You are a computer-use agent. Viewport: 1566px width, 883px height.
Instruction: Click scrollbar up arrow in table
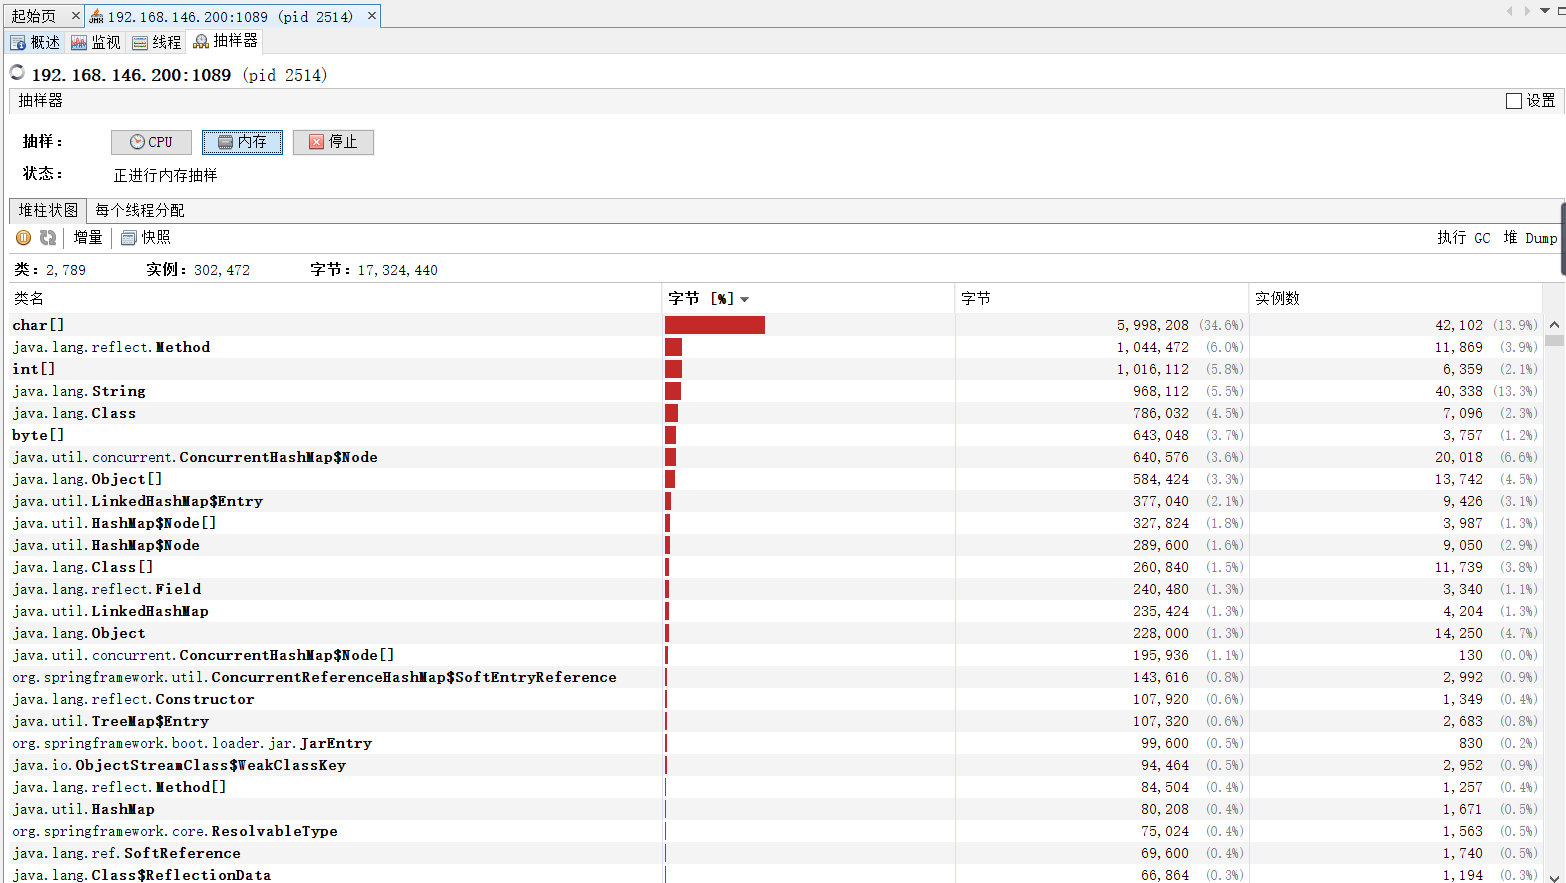coord(1554,324)
